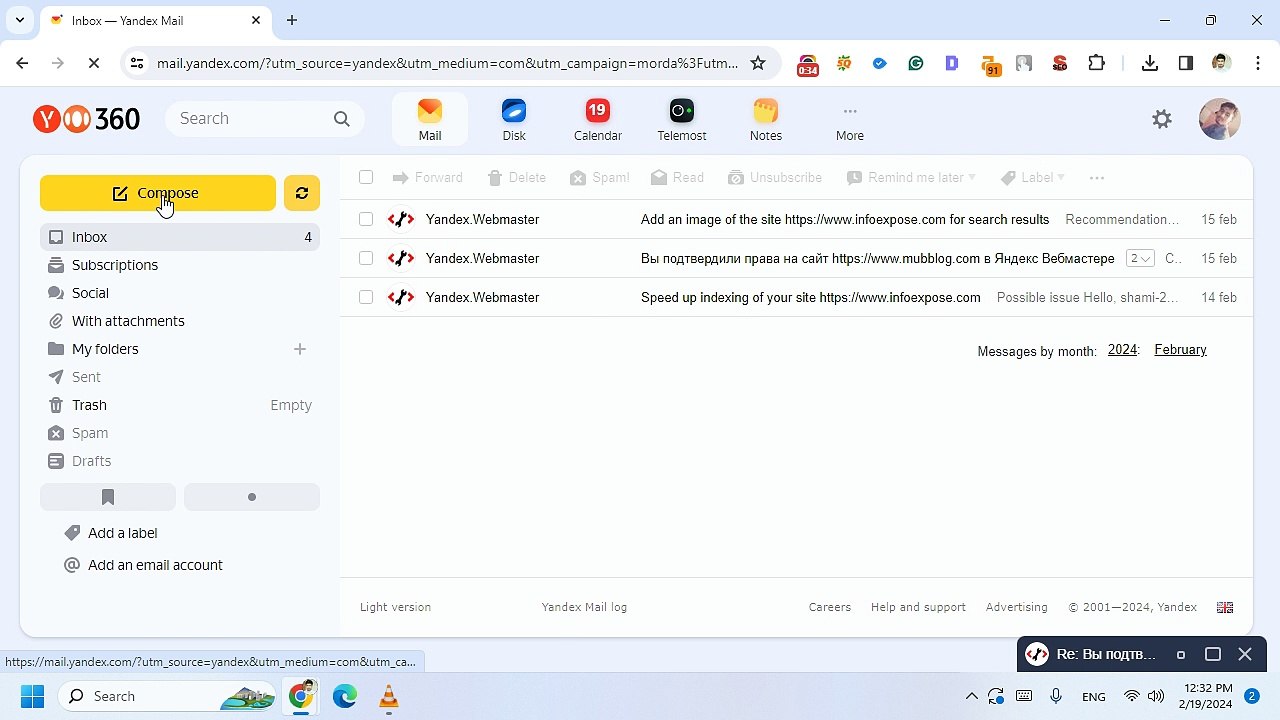Open email 'Вы подтвердили права на сайт'

(796, 258)
